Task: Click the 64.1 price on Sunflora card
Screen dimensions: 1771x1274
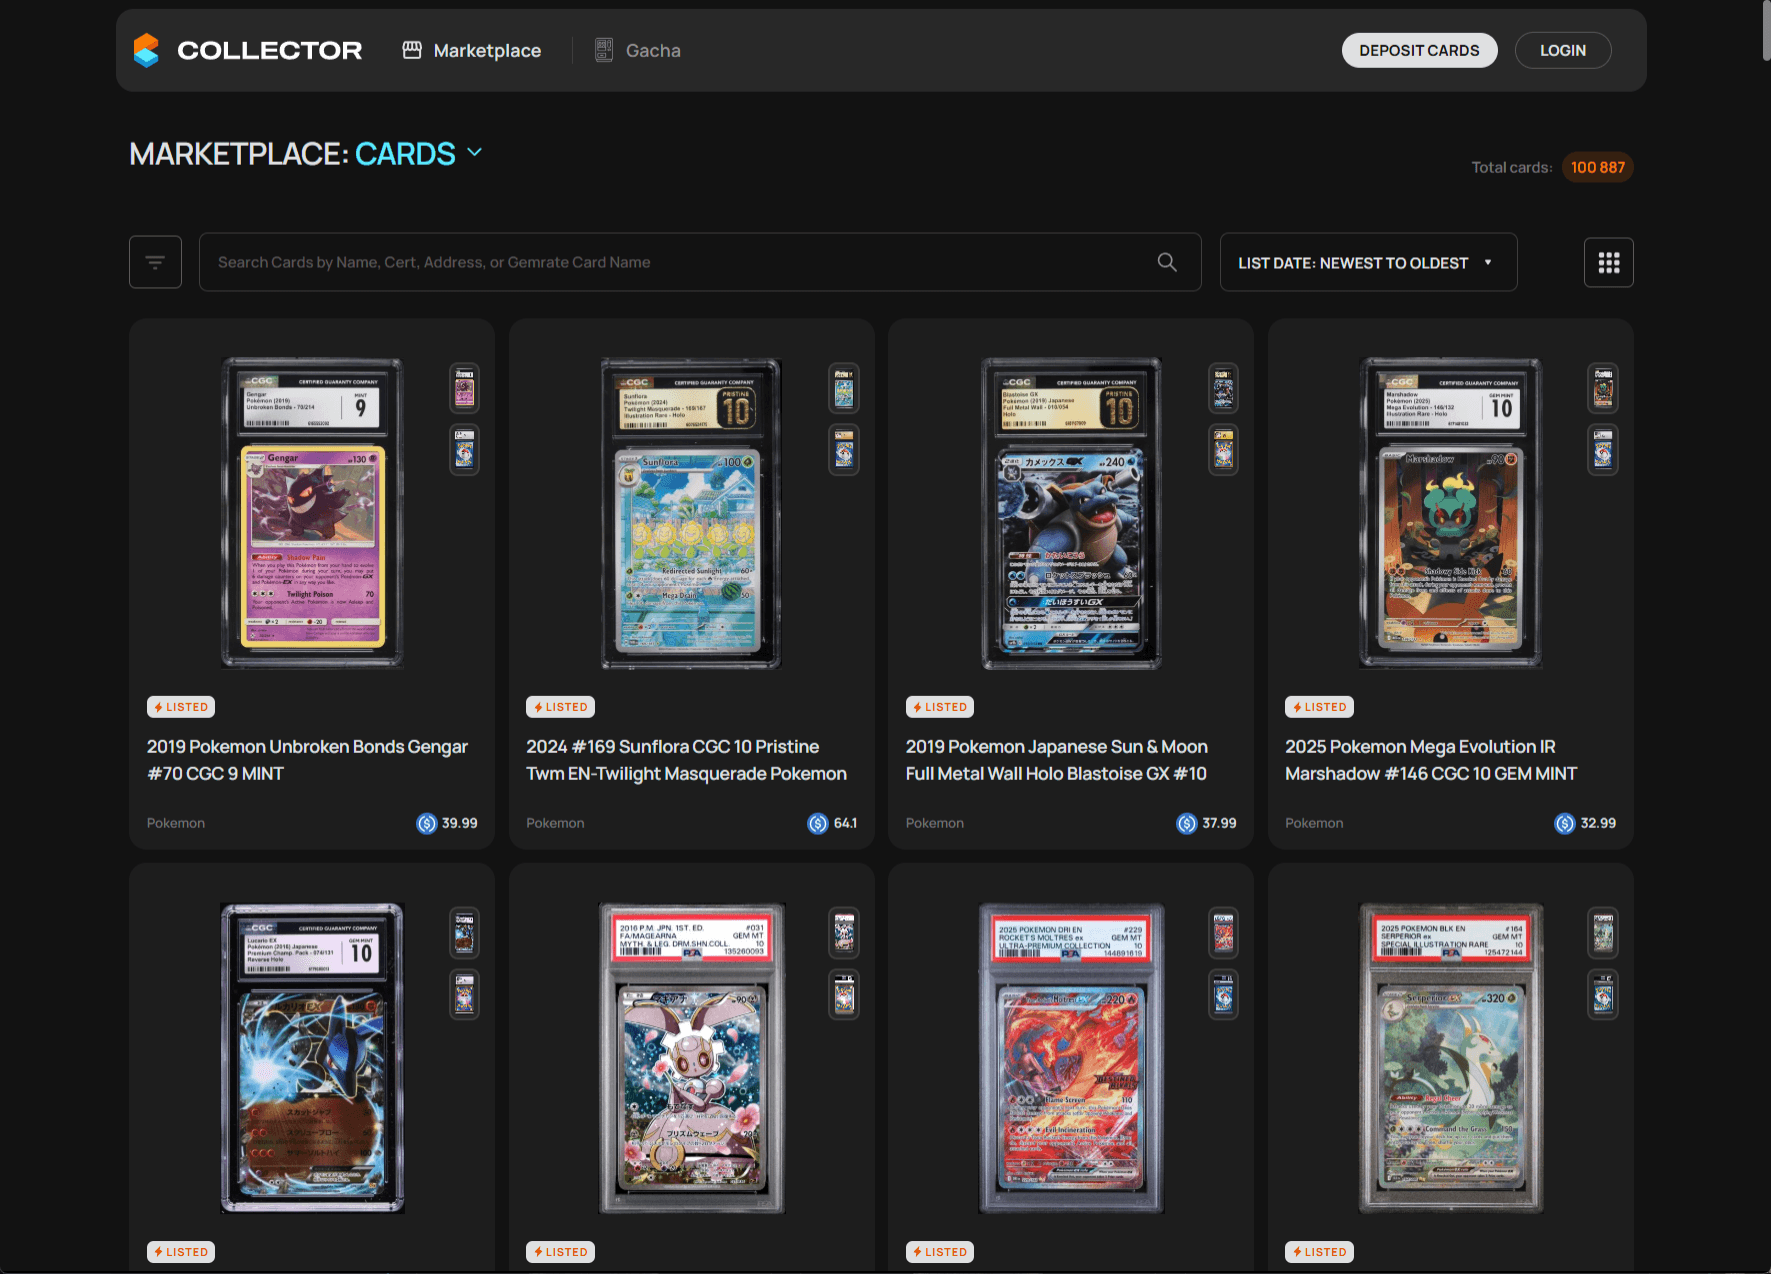Action: [x=832, y=823]
